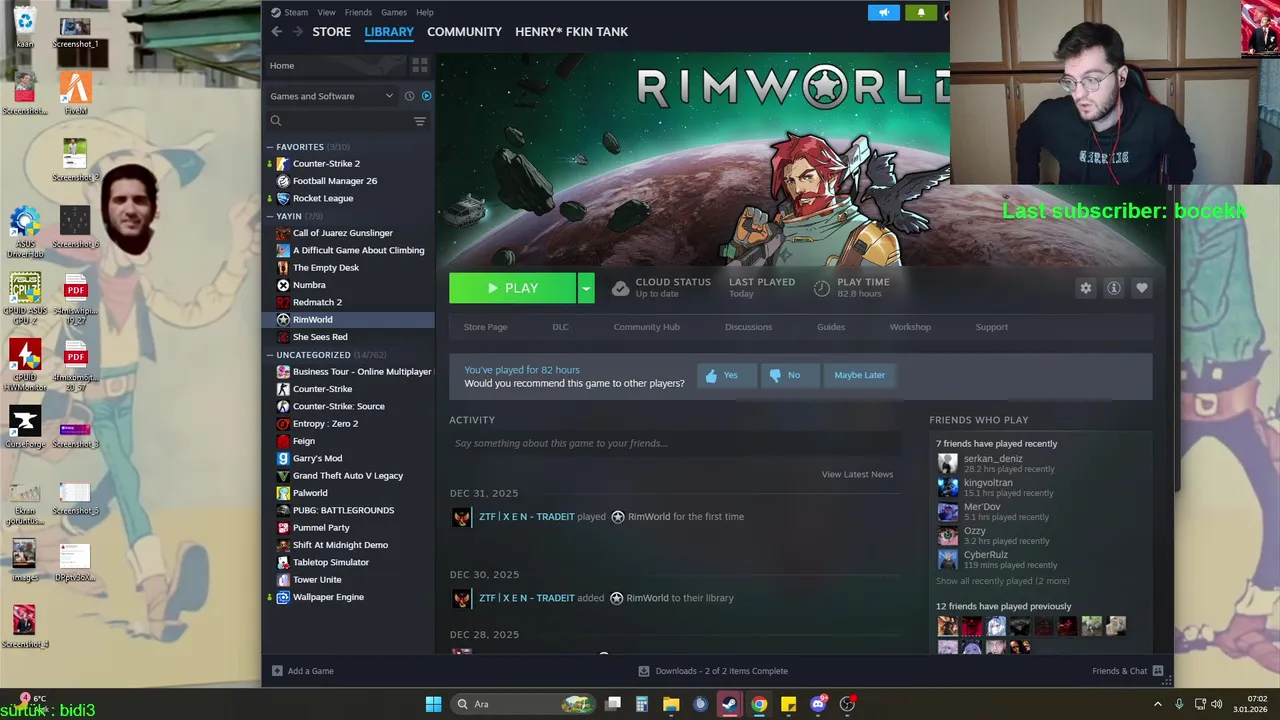Open the Steam announcements megaphone button
This screenshot has height=720, width=1280.
click(x=883, y=12)
